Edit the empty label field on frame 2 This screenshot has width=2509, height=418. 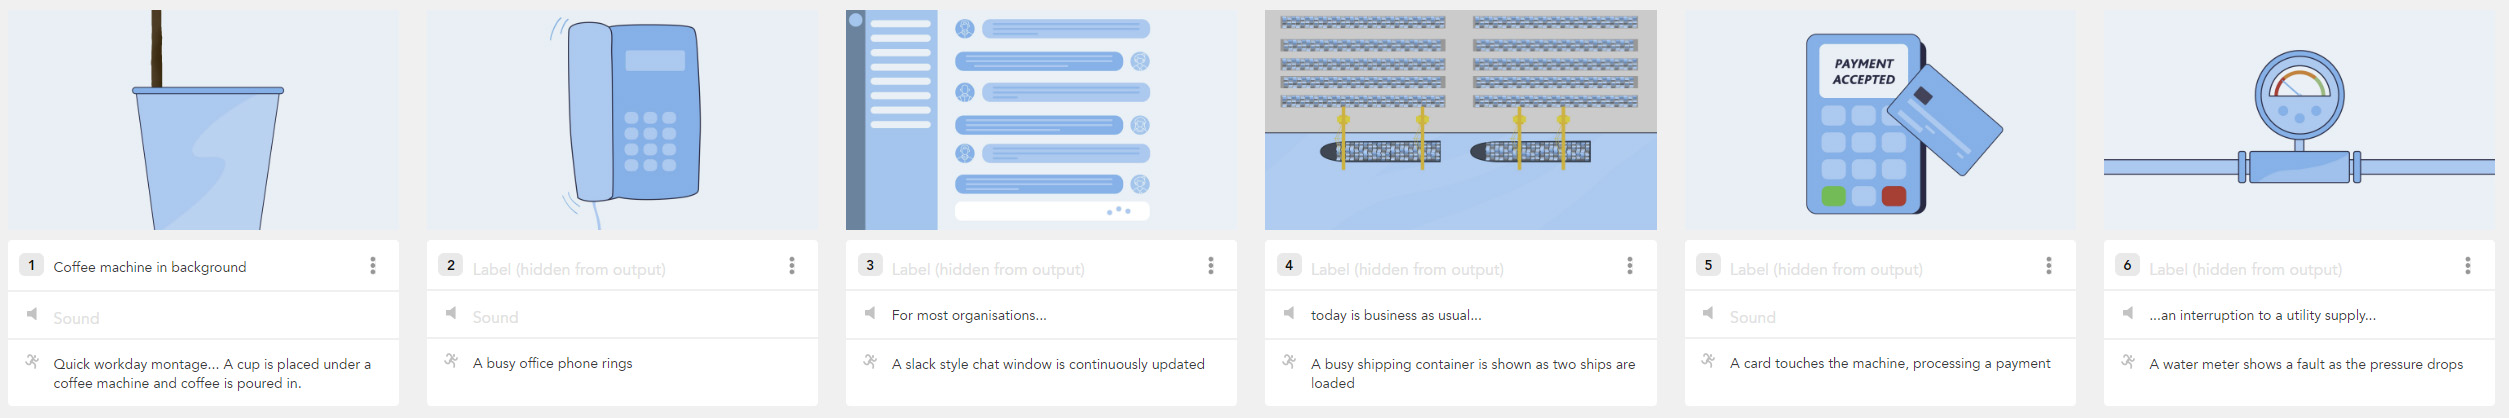(x=620, y=269)
